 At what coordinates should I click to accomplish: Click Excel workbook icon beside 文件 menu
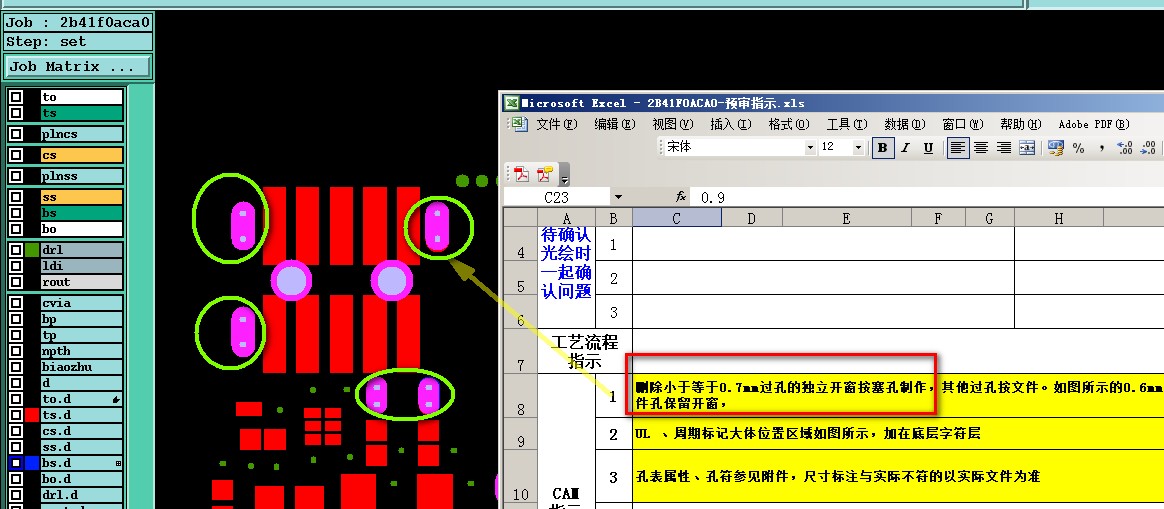tap(521, 125)
